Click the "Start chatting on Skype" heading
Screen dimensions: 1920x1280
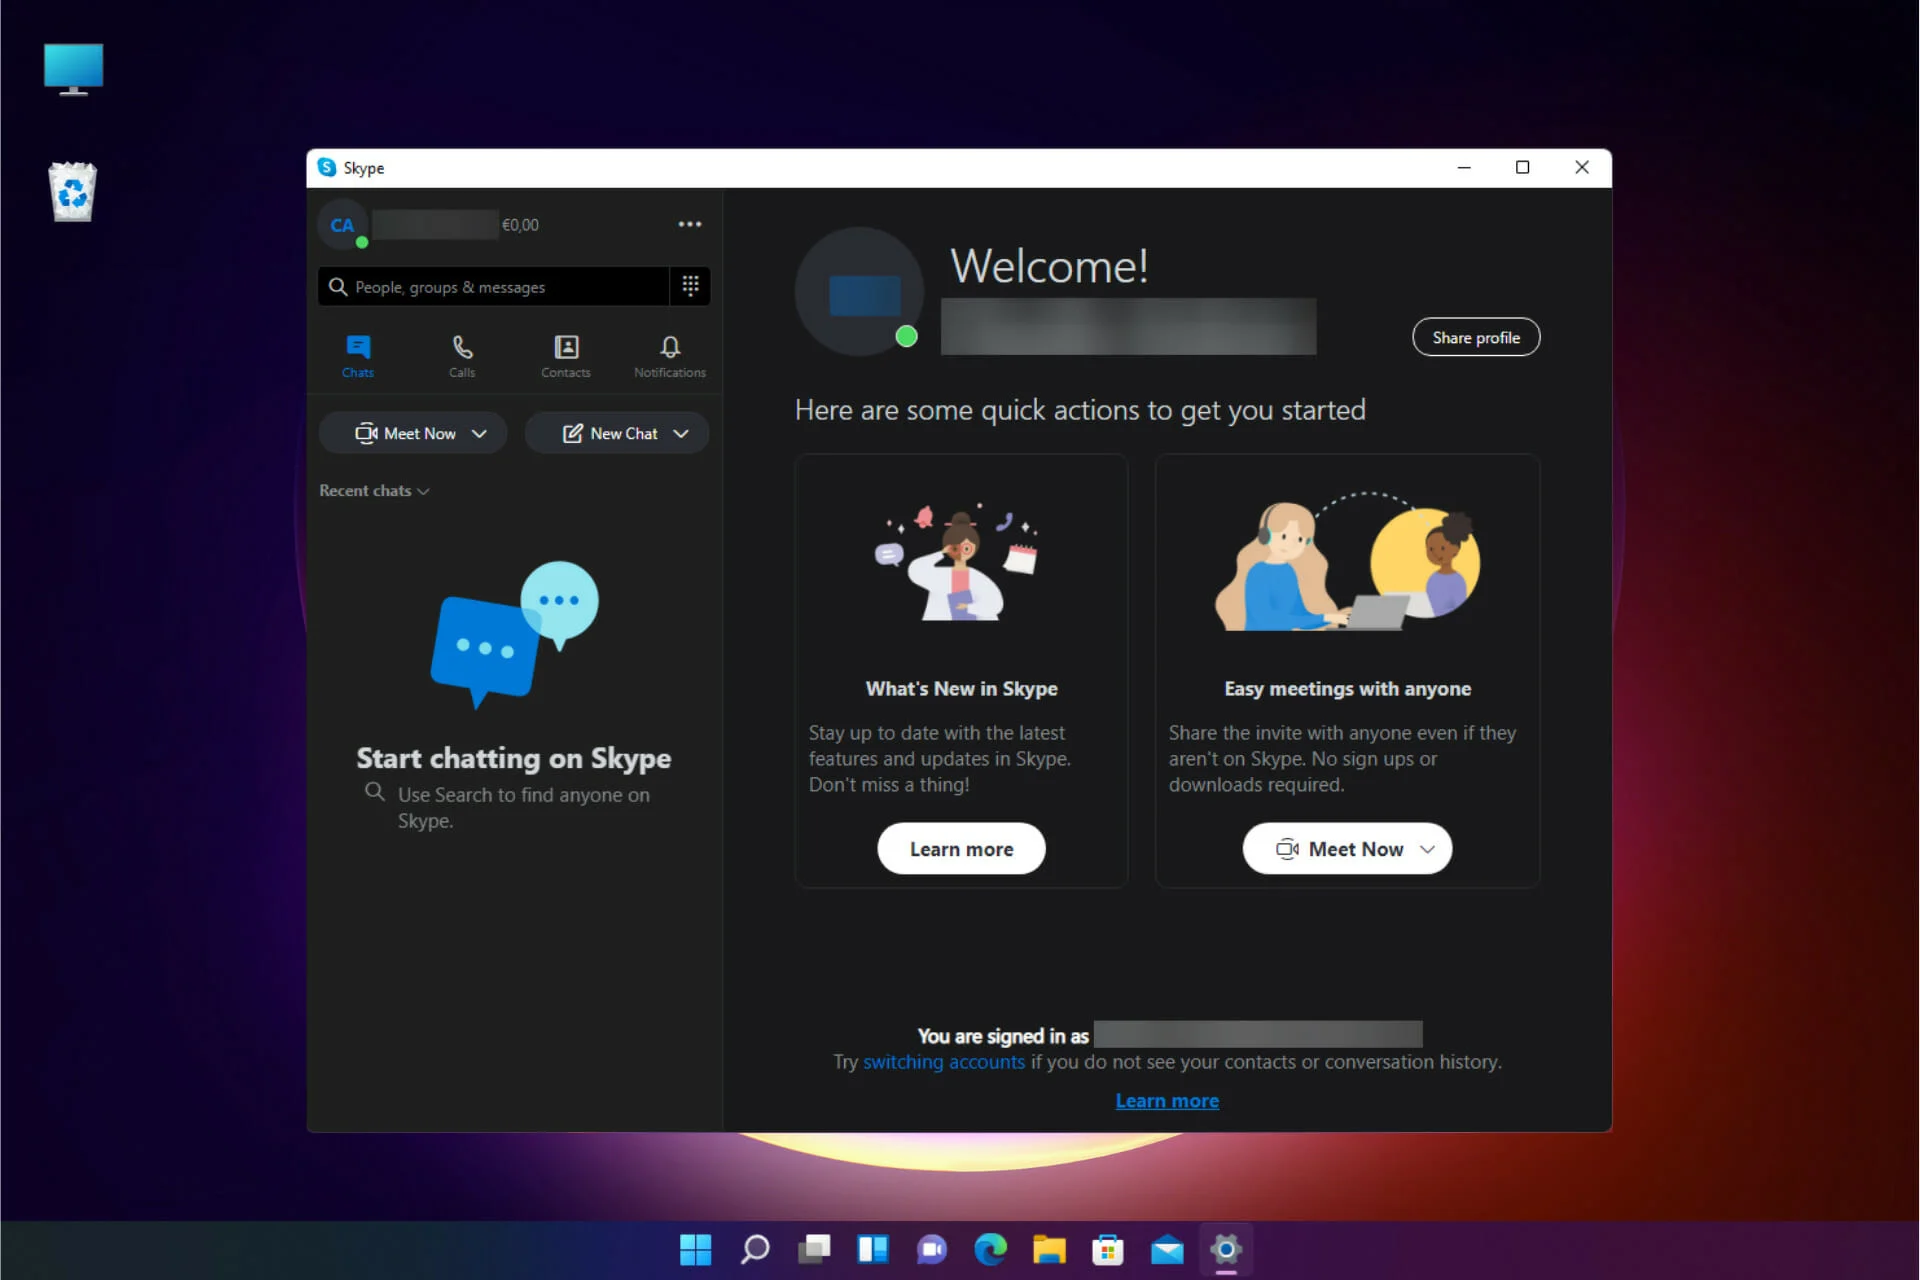tap(514, 758)
